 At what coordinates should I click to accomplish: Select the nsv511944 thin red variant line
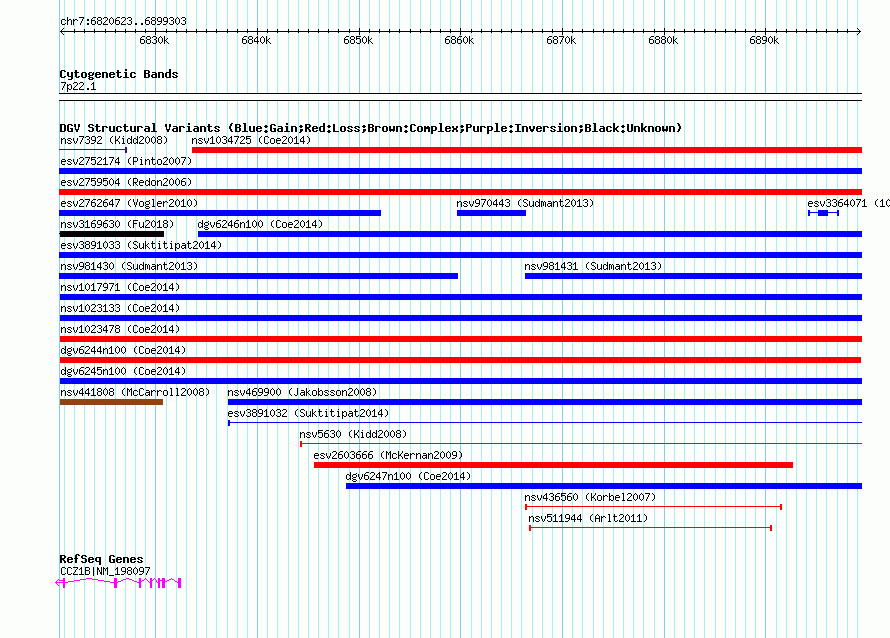coord(650,528)
